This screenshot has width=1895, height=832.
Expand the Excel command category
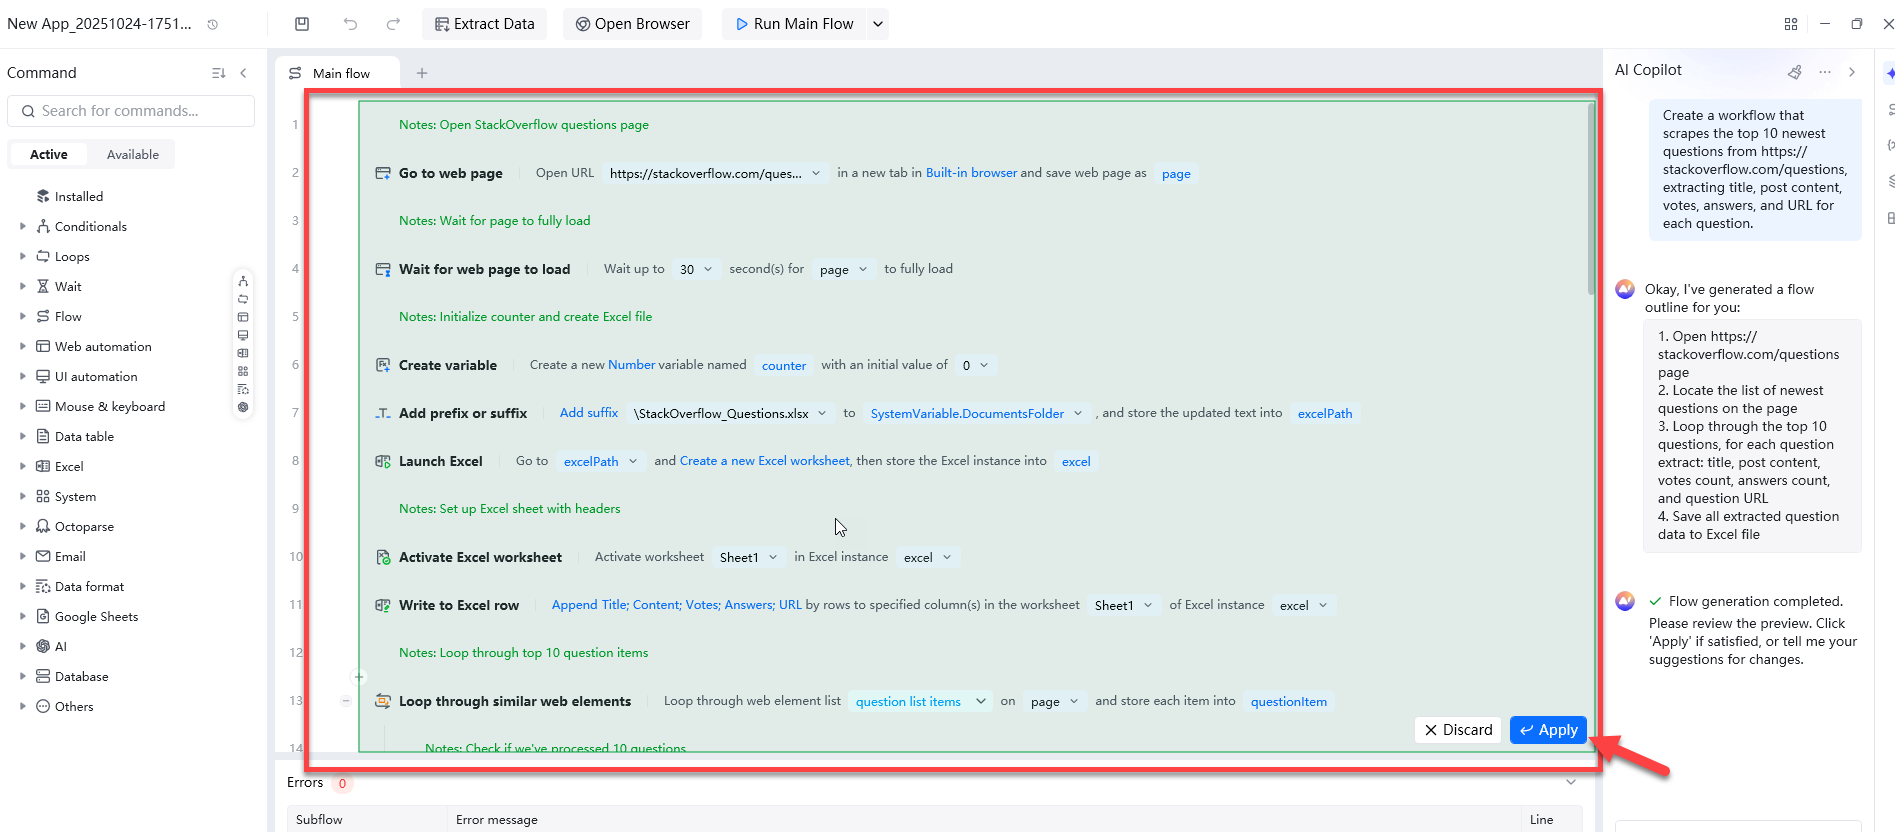[23, 466]
